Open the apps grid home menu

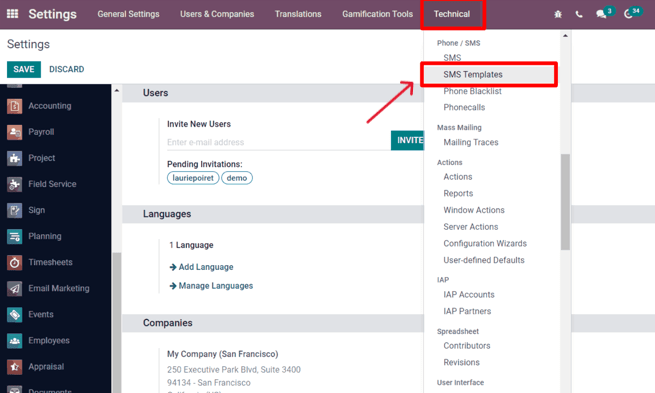[13, 14]
